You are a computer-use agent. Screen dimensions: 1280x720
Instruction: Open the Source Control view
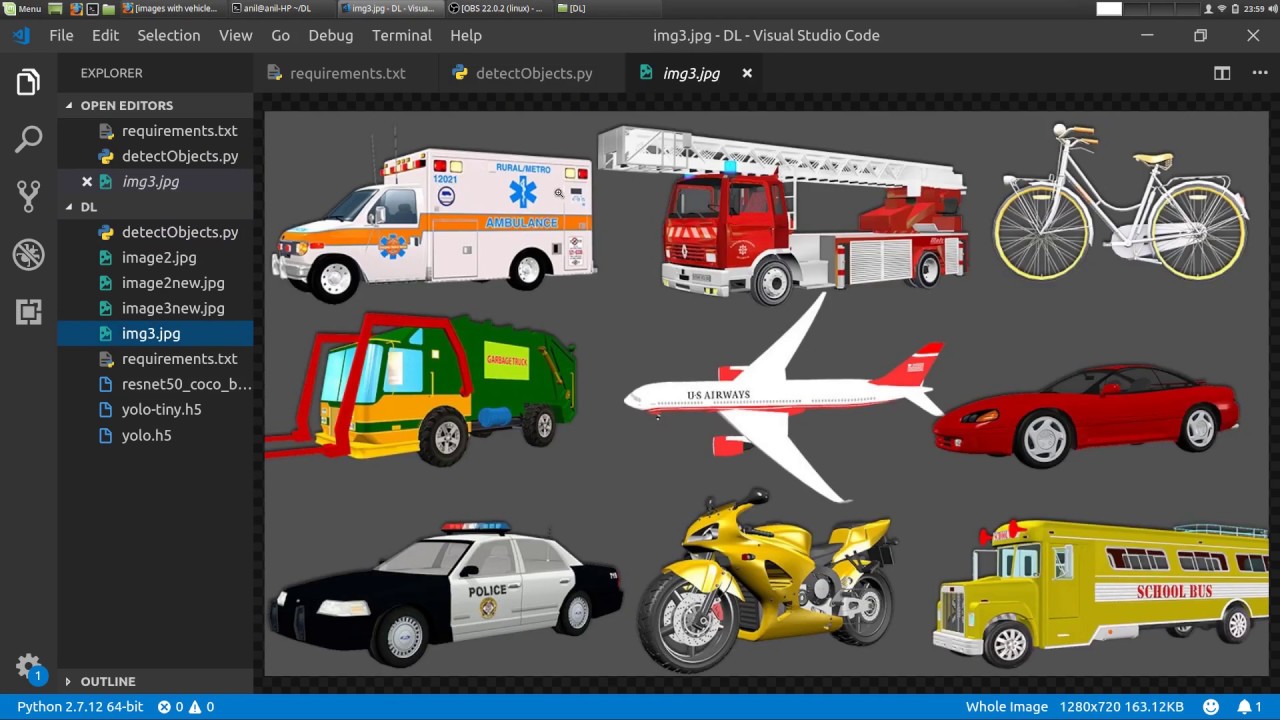28,196
